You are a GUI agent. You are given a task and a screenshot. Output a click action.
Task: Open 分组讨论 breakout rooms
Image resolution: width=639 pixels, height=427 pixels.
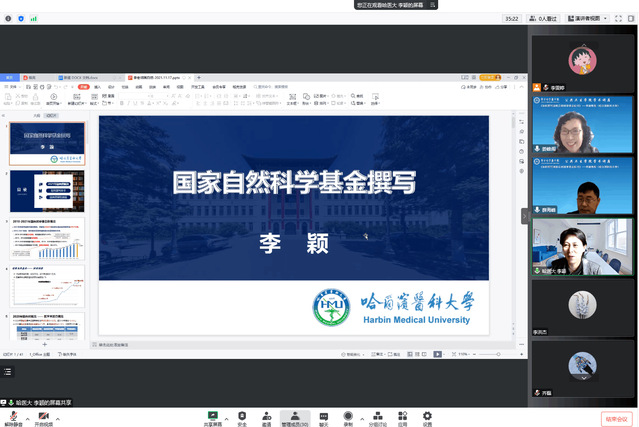(376, 414)
